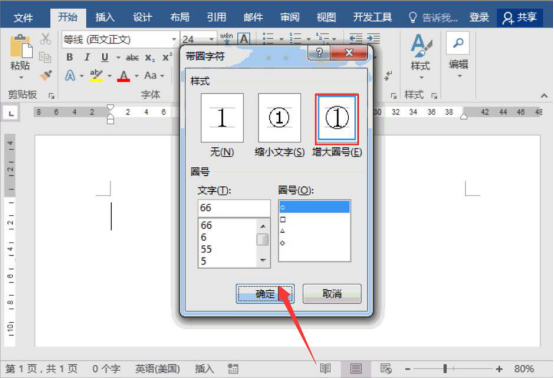Image resolution: width=554 pixels, height=378 pixels.
Task: Click the Copy icon
Action: [45, 57]
